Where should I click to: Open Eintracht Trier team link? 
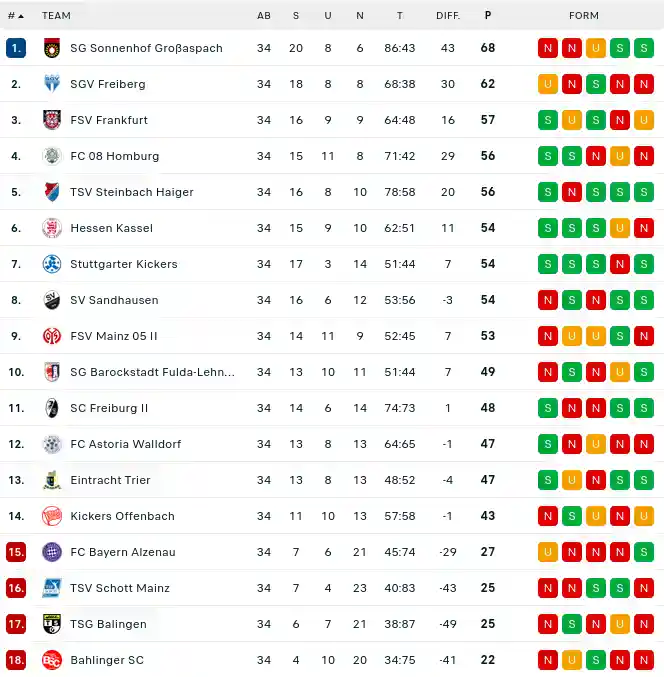pyautogui.click(x=110, y=480)
